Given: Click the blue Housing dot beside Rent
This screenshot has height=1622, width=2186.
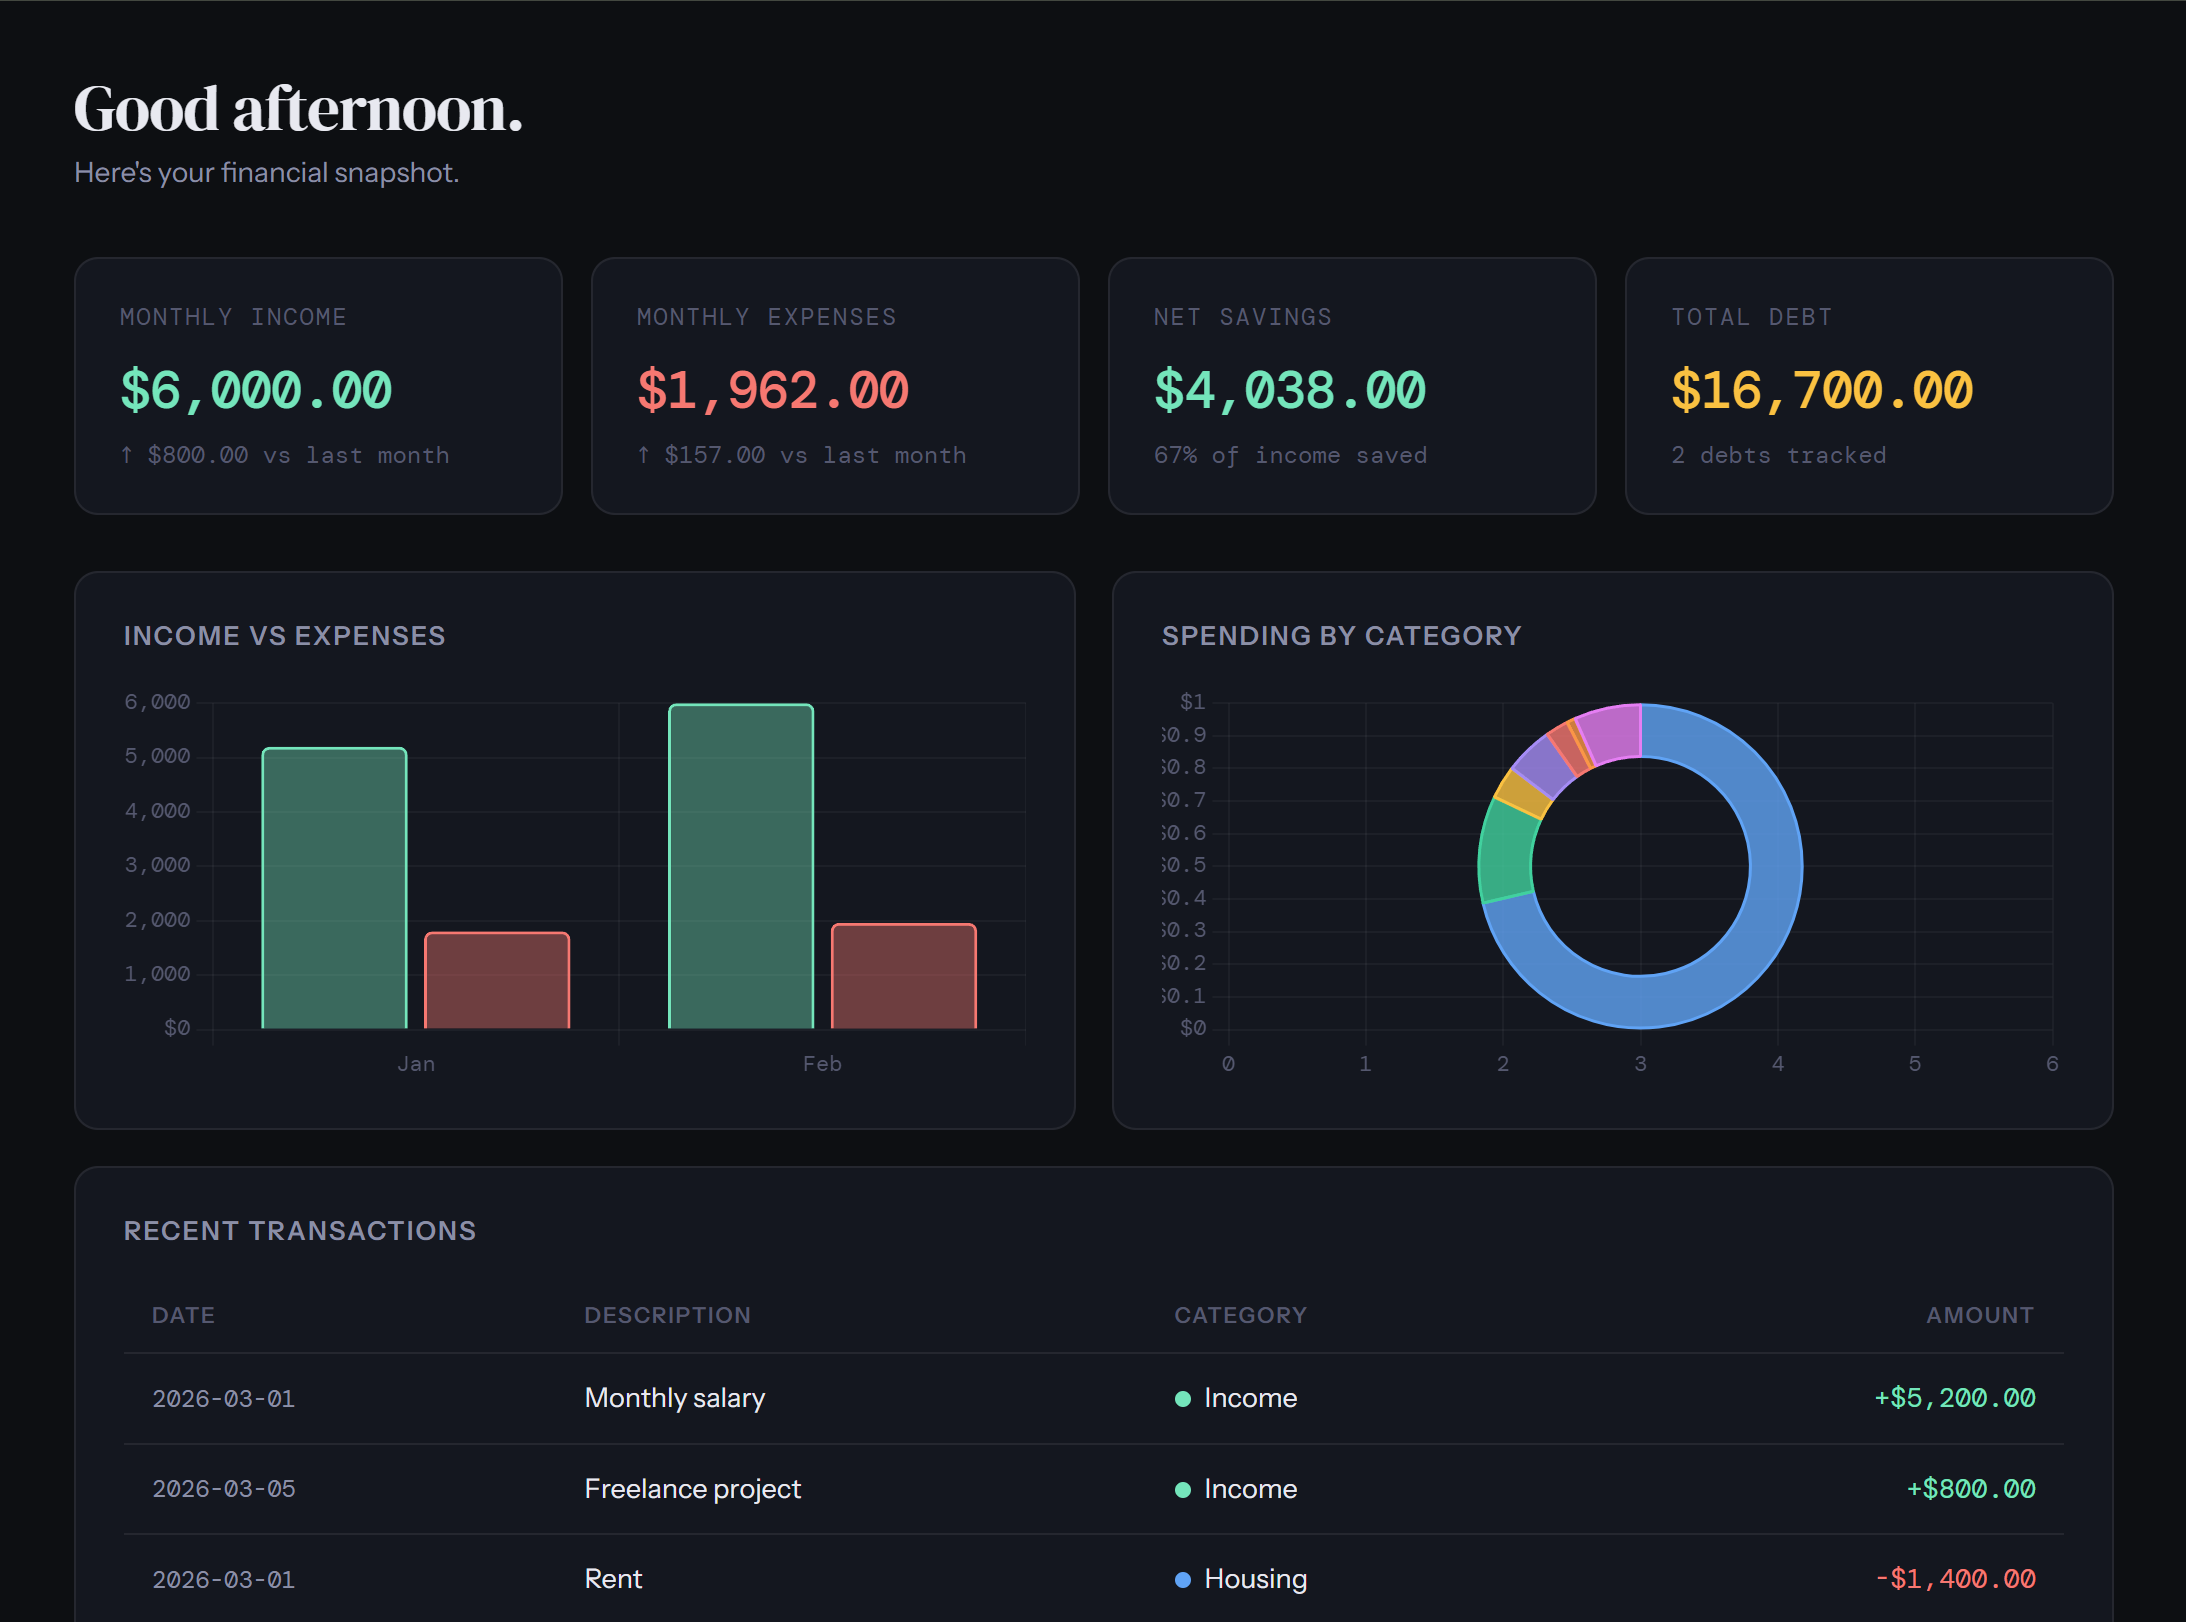Looking at the screenshot, I should coord(1182,1579).
